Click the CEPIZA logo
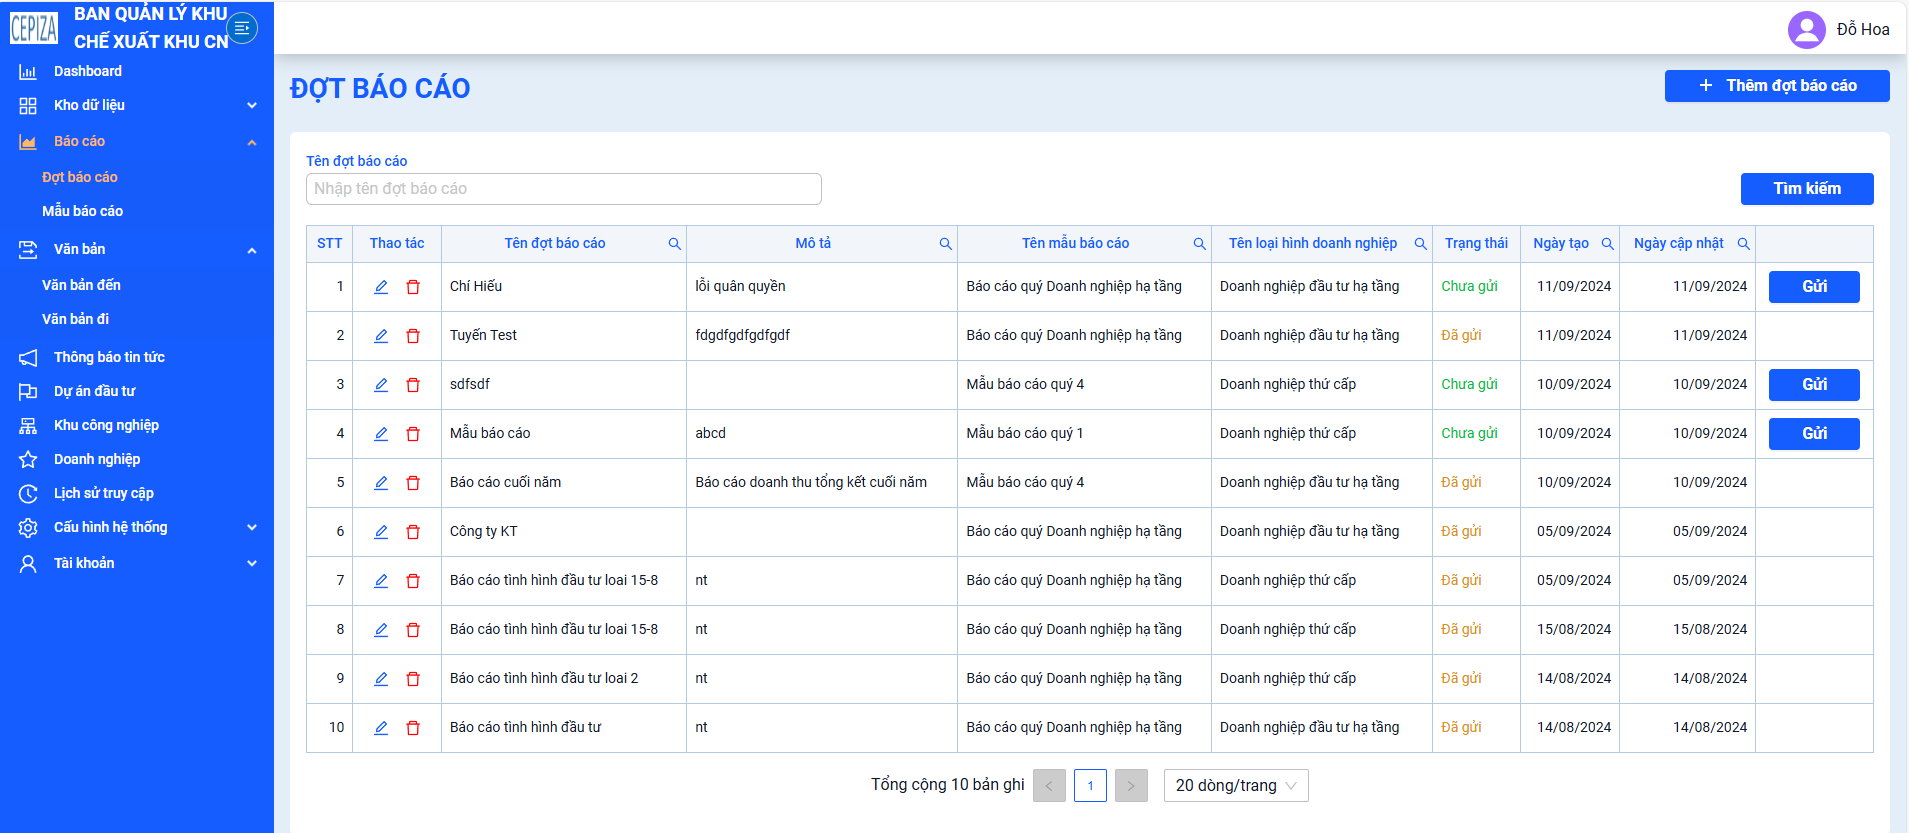Viewport: 1909px width, 833px height. (x=34, y=28)
